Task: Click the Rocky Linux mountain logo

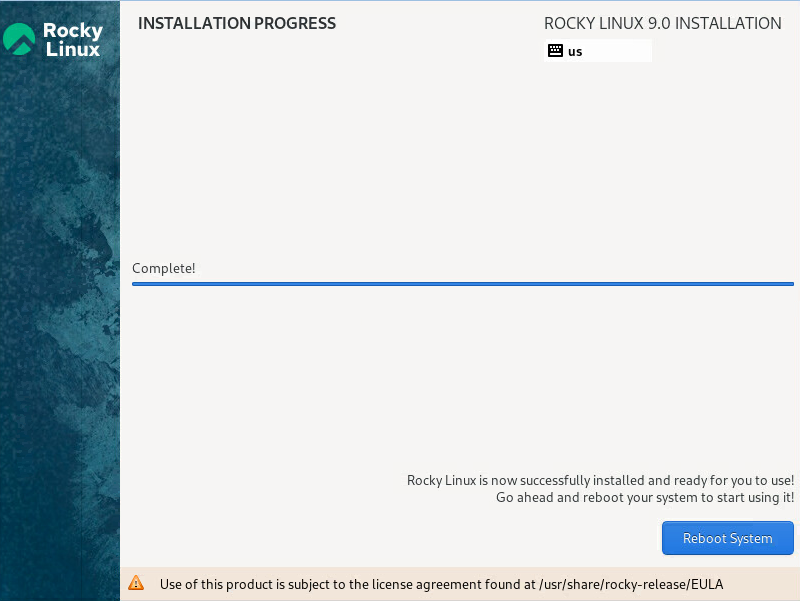Action: [19, 39]
